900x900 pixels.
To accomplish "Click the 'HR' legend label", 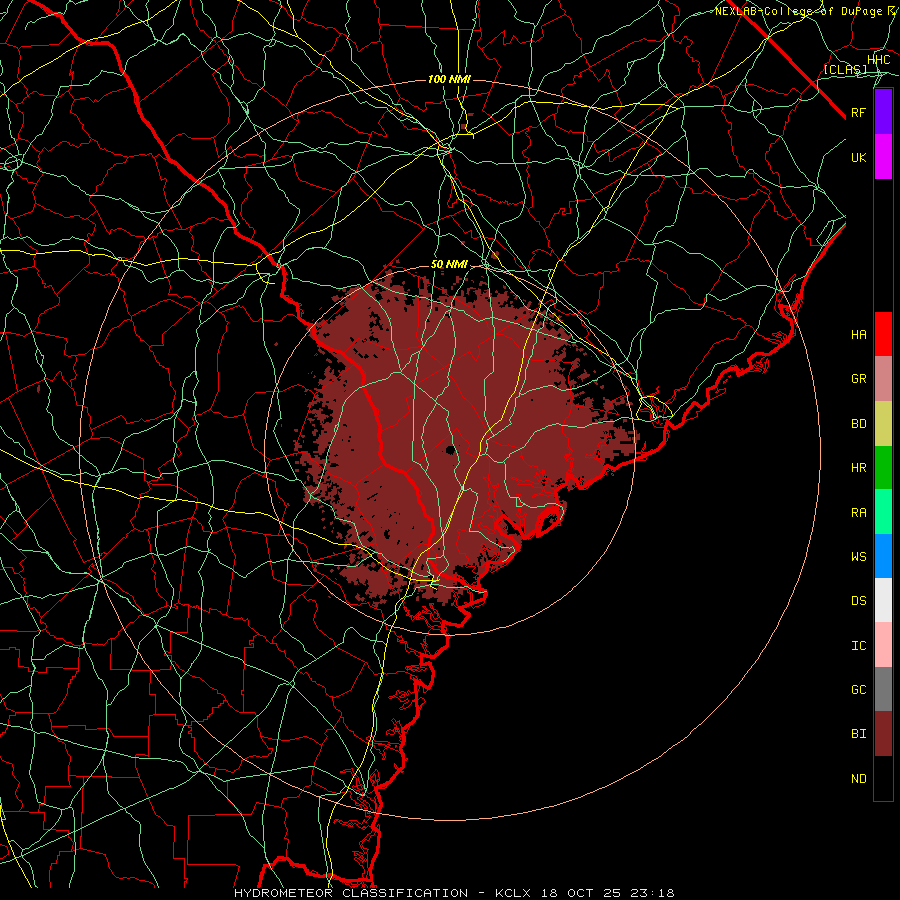I will pyautogui.click(x=858, y=468).
